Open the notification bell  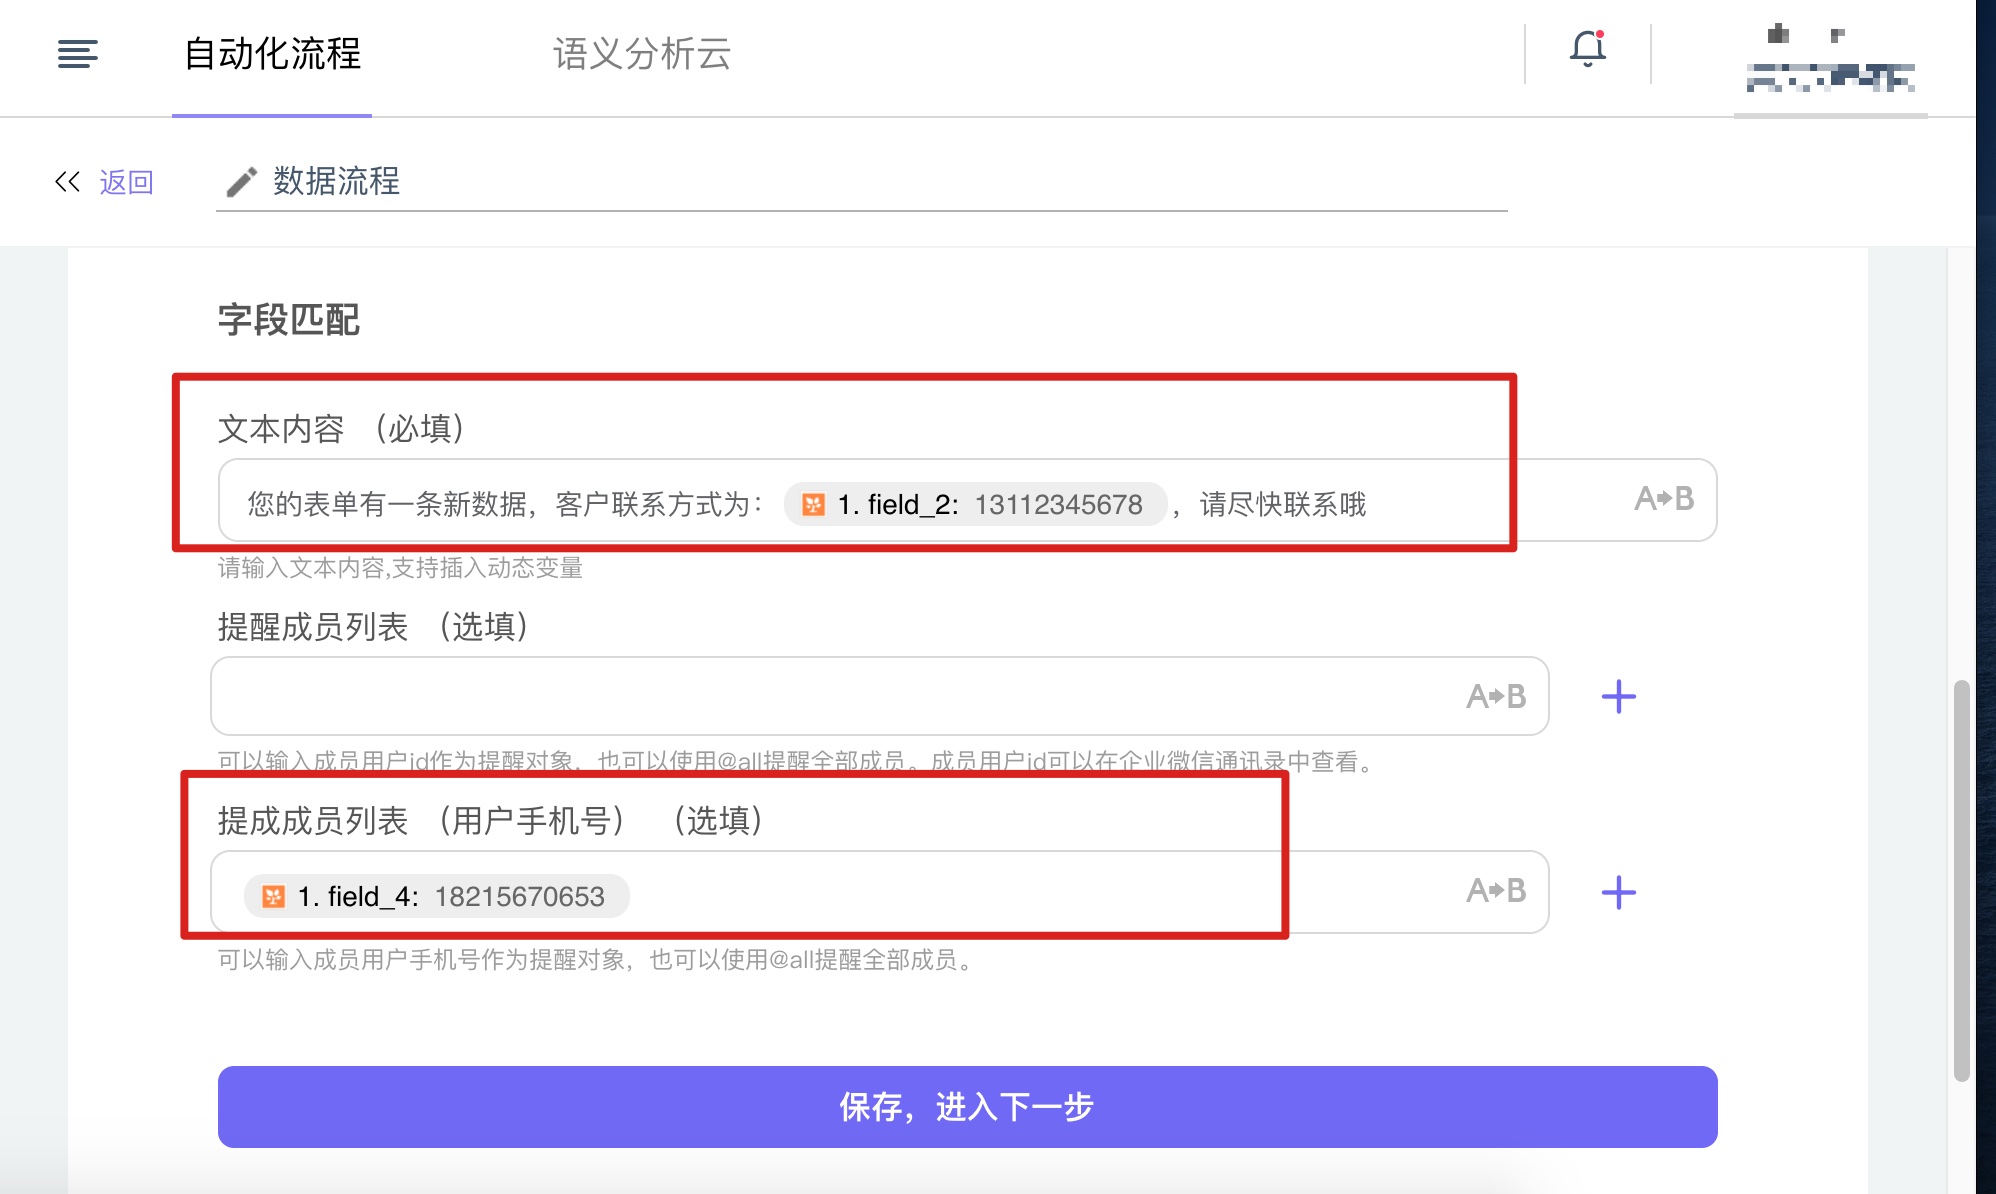[x=1587, y=49]
